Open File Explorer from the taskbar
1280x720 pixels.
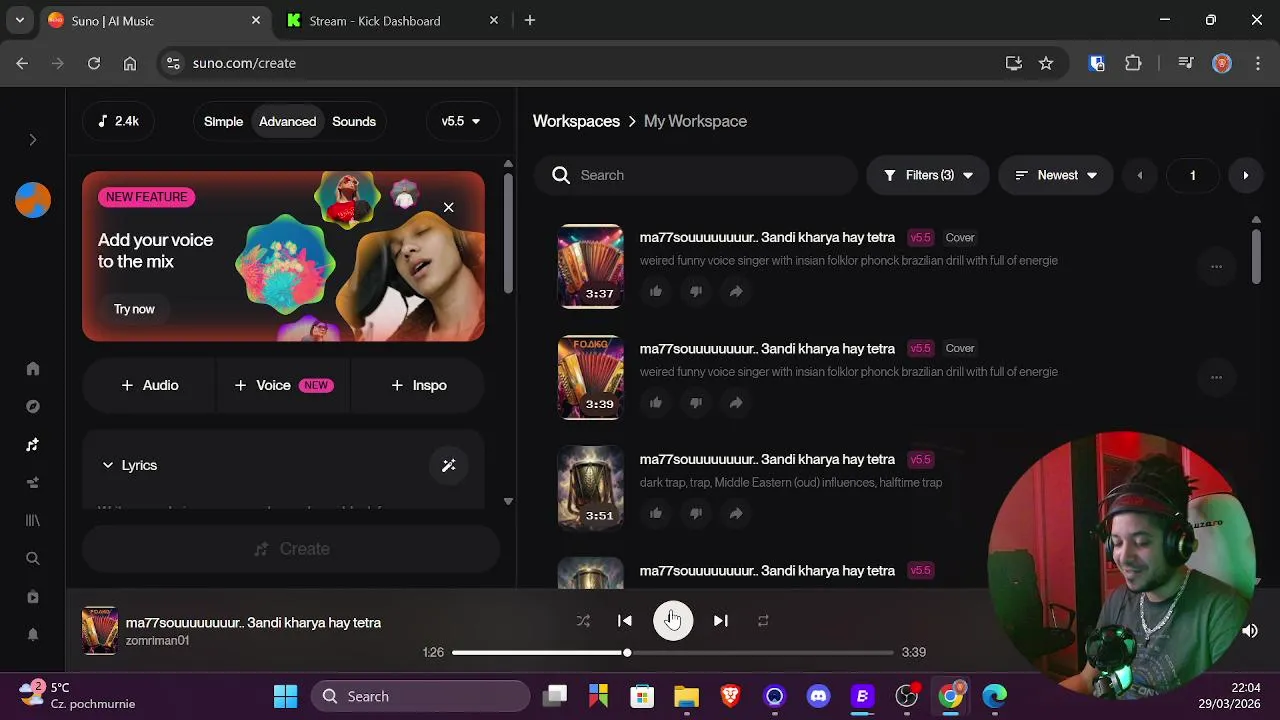[x=686, y=696]
